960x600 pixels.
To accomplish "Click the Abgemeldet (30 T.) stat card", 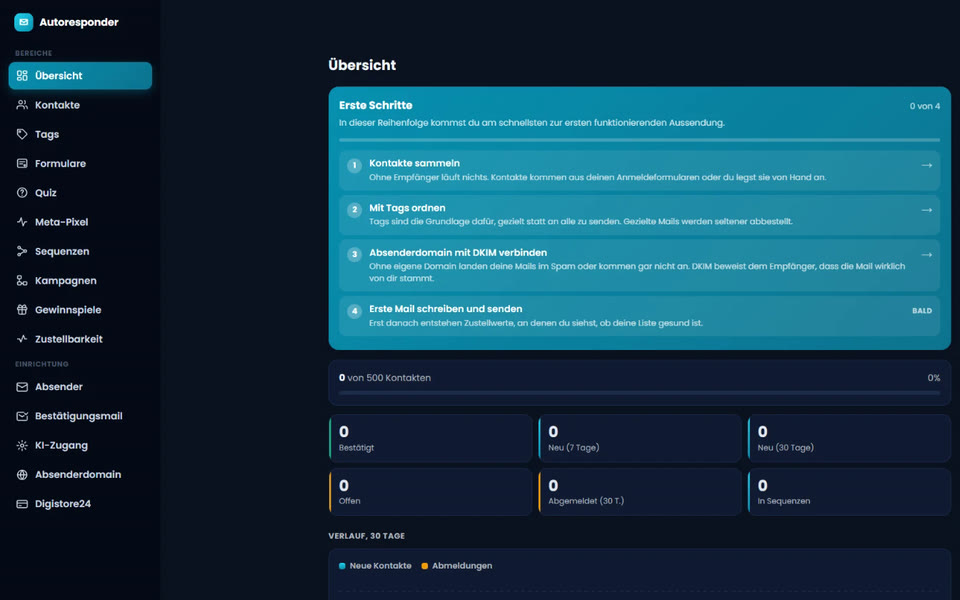I will coord(640,492).
